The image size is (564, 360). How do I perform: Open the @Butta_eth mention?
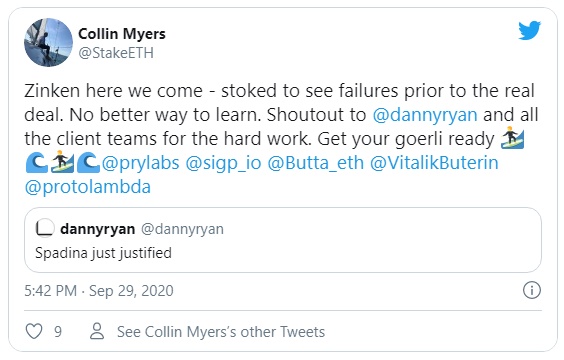316,163
